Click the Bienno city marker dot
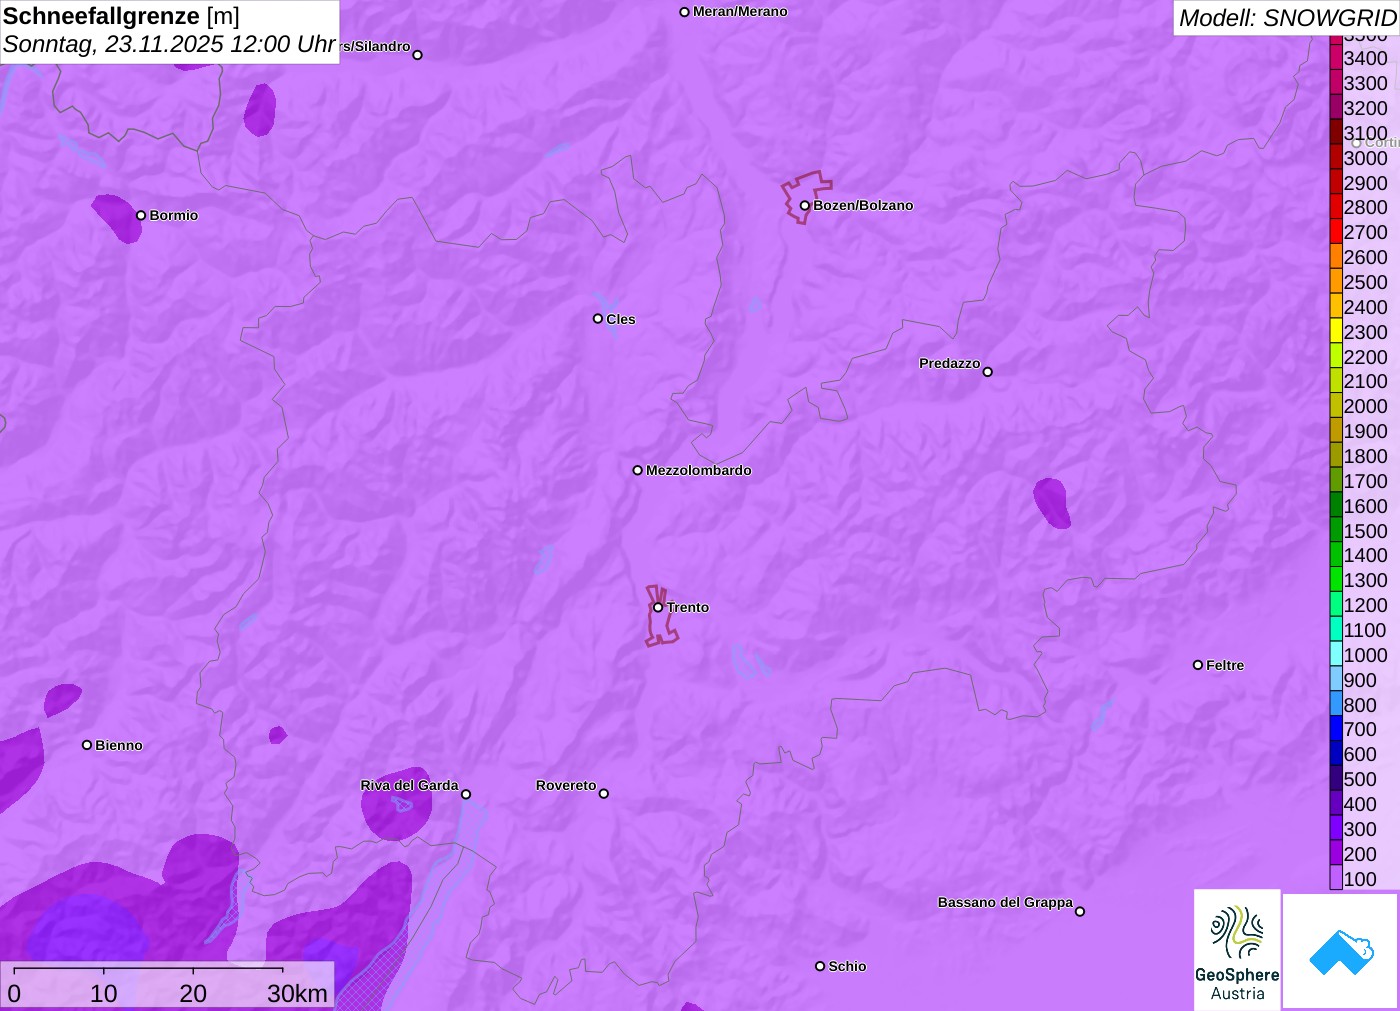This screenshot has height=1011, width=1400. (87, 745)
